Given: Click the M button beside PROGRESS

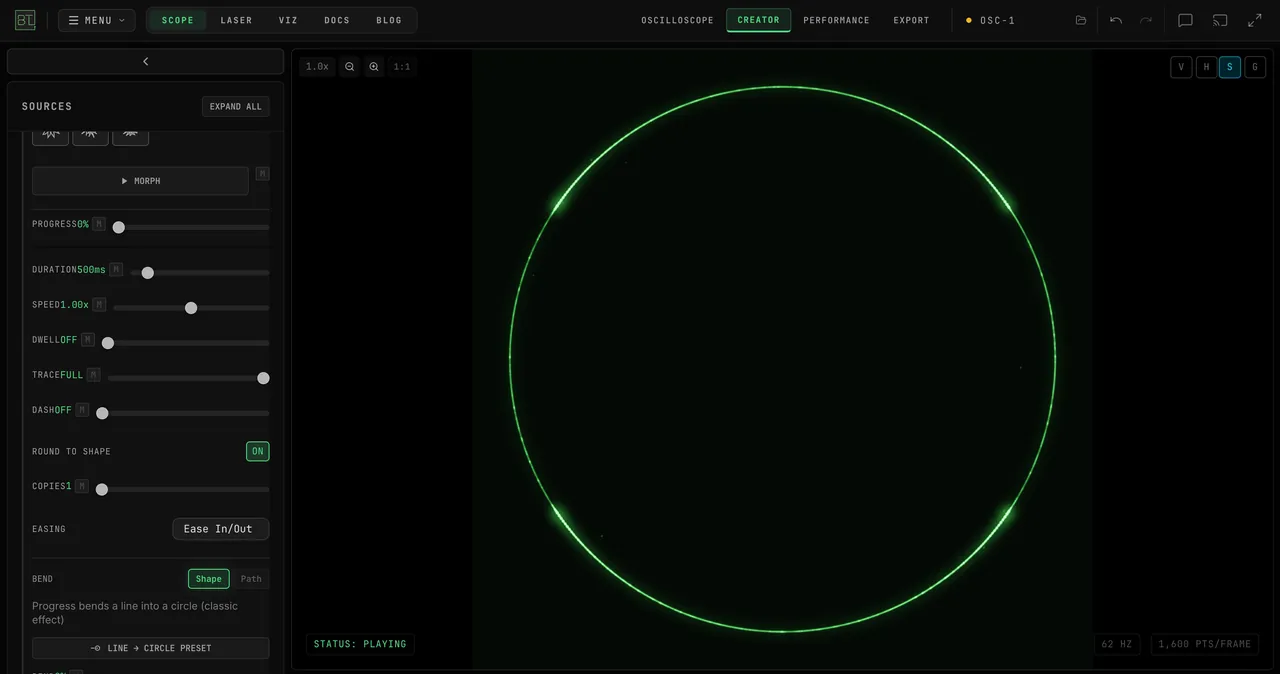Looking at the screenshot, I should 99,224.
